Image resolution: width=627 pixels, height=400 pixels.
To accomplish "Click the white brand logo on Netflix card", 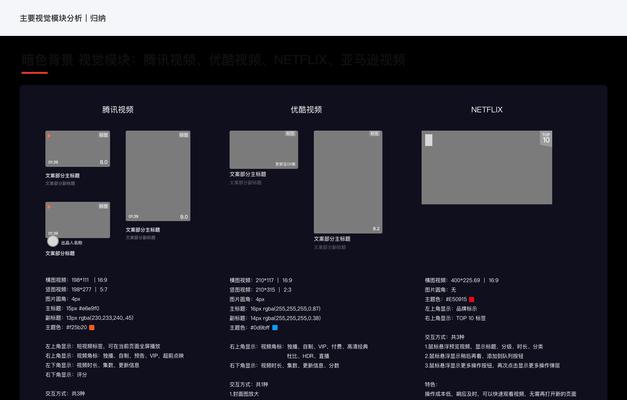I will pyautogui.click(x=429, y=140).
